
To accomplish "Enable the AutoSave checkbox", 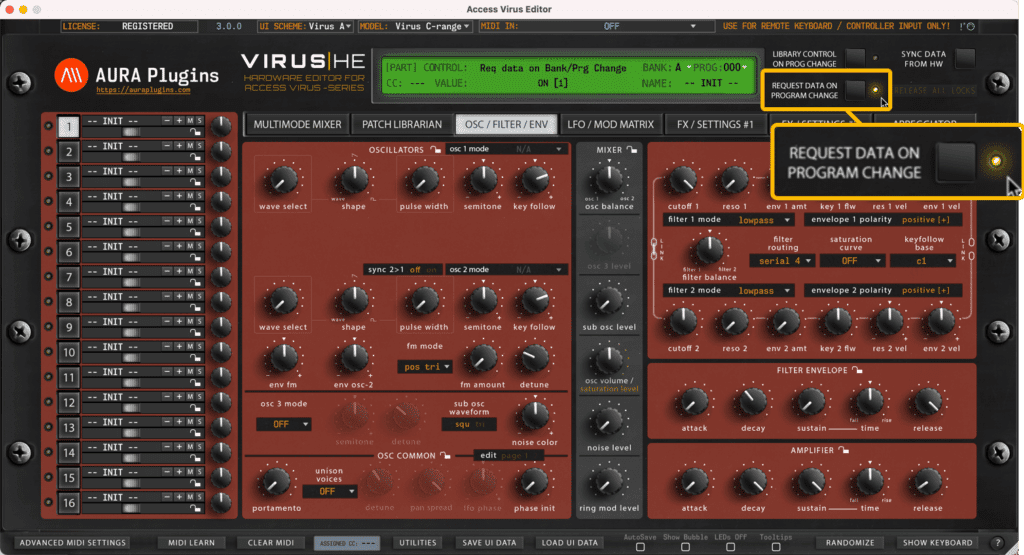I will [x=640, y=547].
